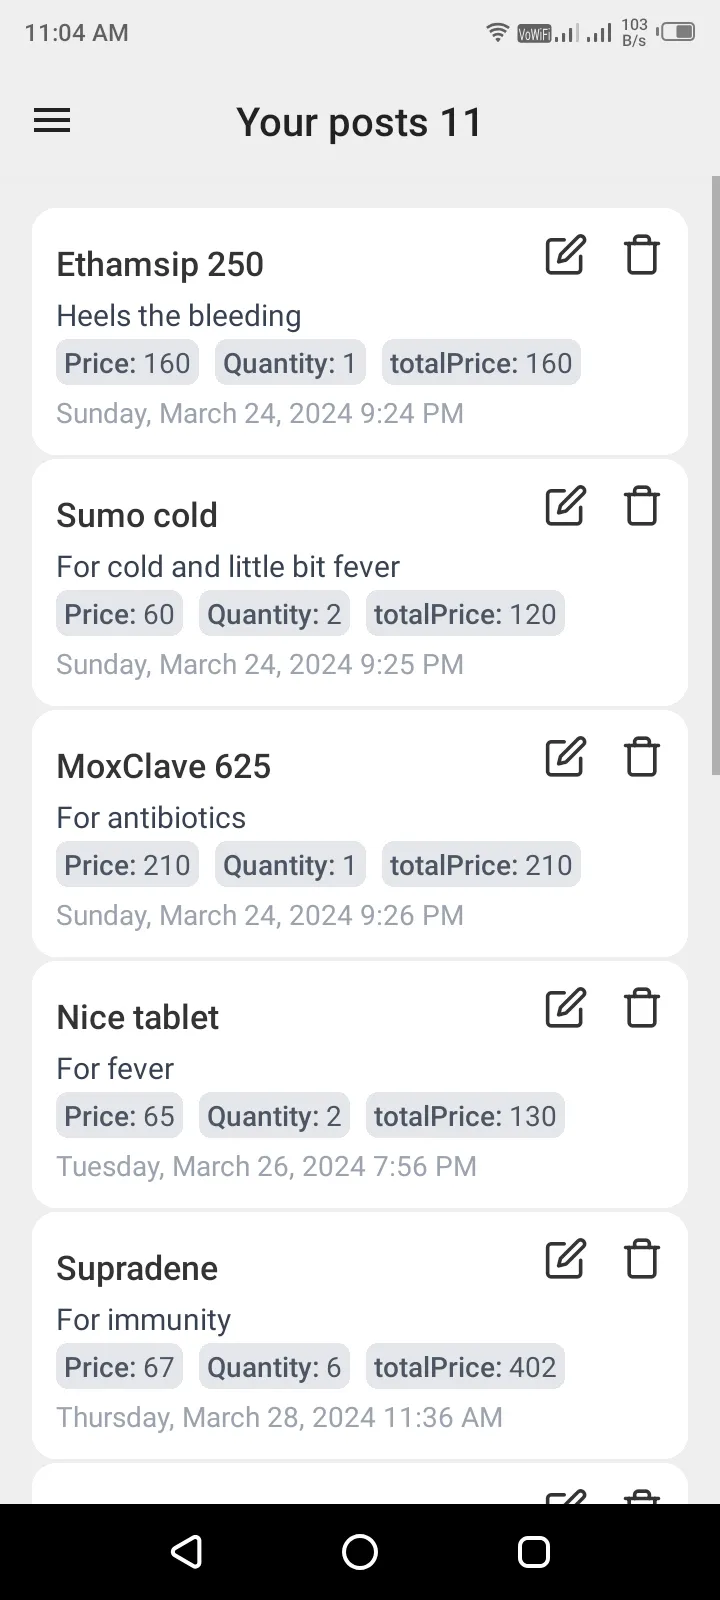
Task: Open the Ethamsip 250 post title
Action: coord(160,264)
